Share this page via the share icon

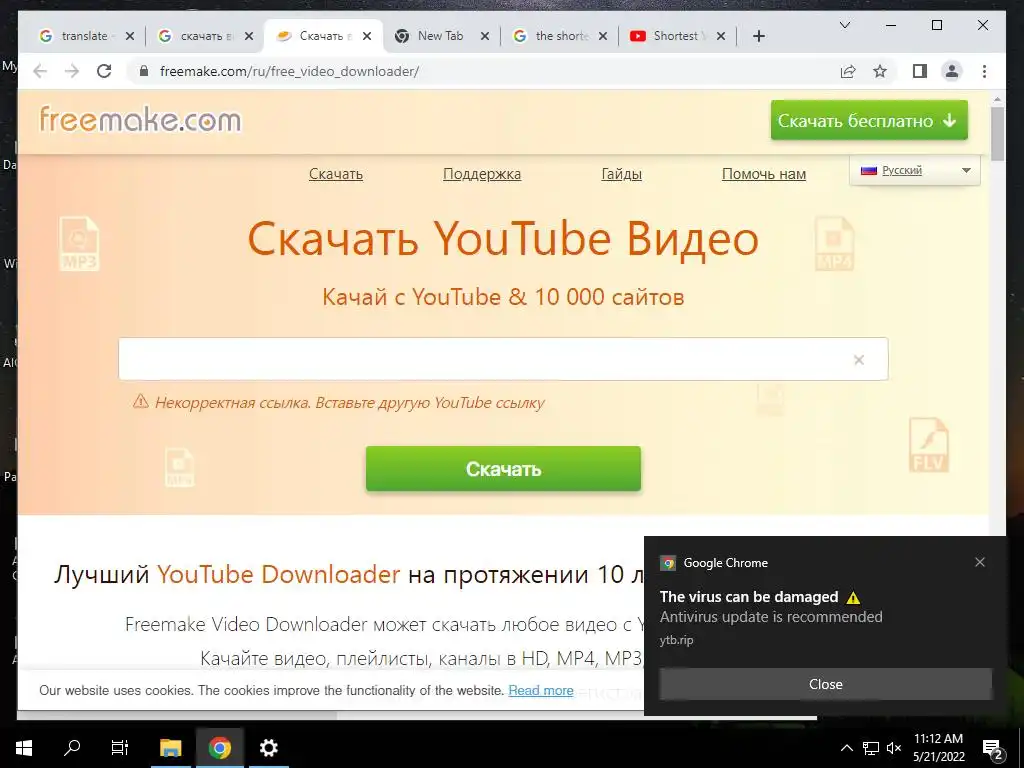[x=848, y=71]
